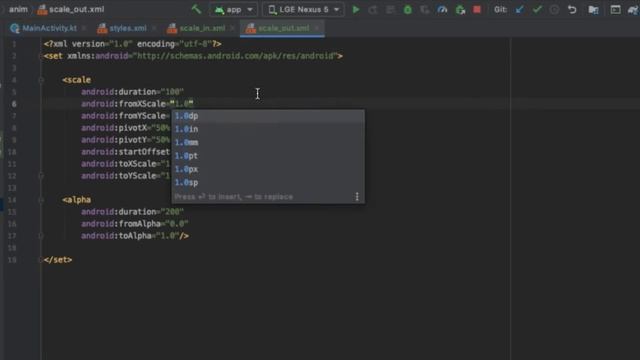Click the android:duration="200" attribute
640x360 pixels.
[132, 212]
